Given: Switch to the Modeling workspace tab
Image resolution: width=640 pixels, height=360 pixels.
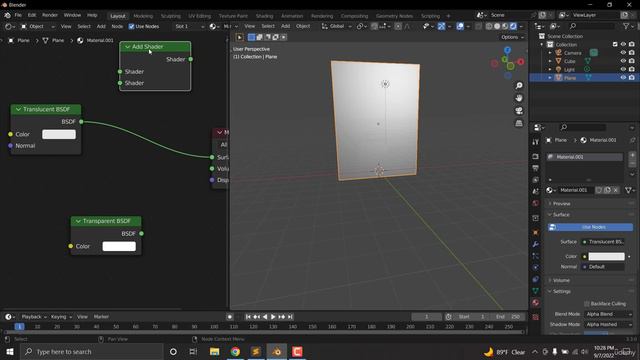Looking at the screenshot, I should [x=143, y=16].
